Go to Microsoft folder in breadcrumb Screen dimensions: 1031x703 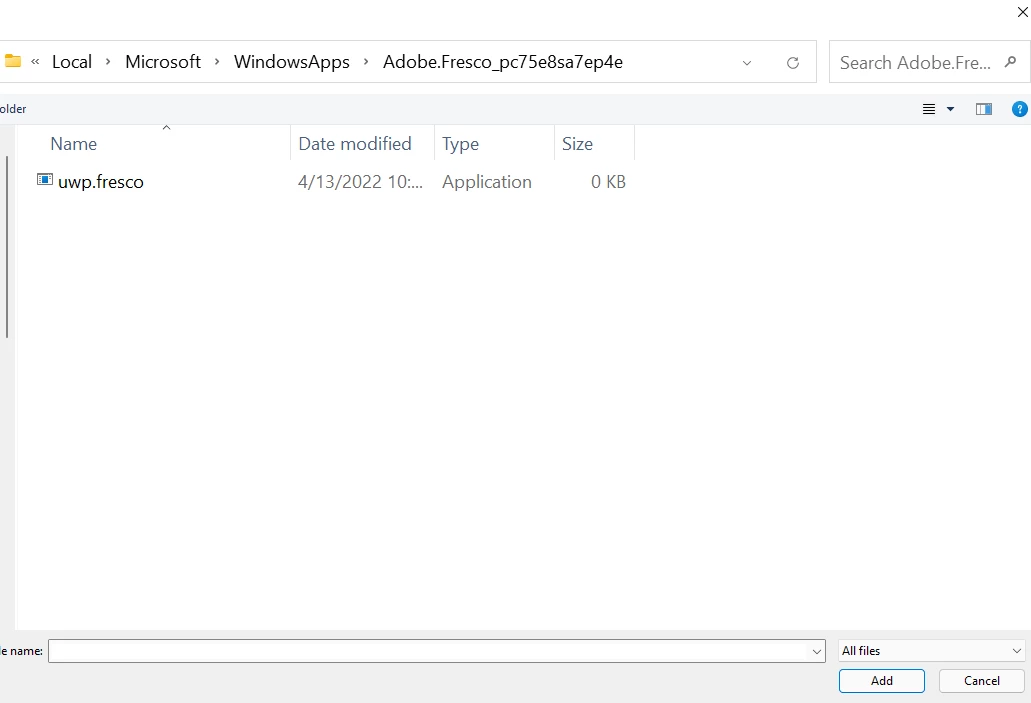tap(162, 62)
